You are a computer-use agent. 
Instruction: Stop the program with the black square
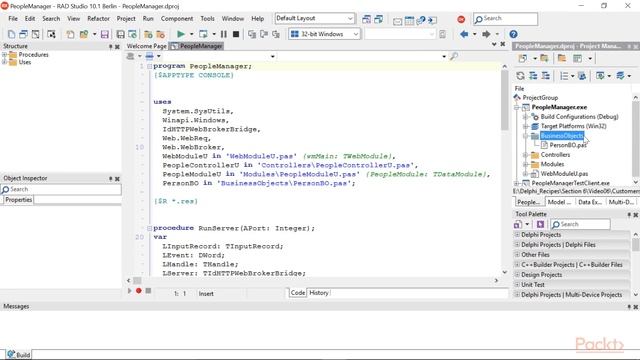click(236, 34)
